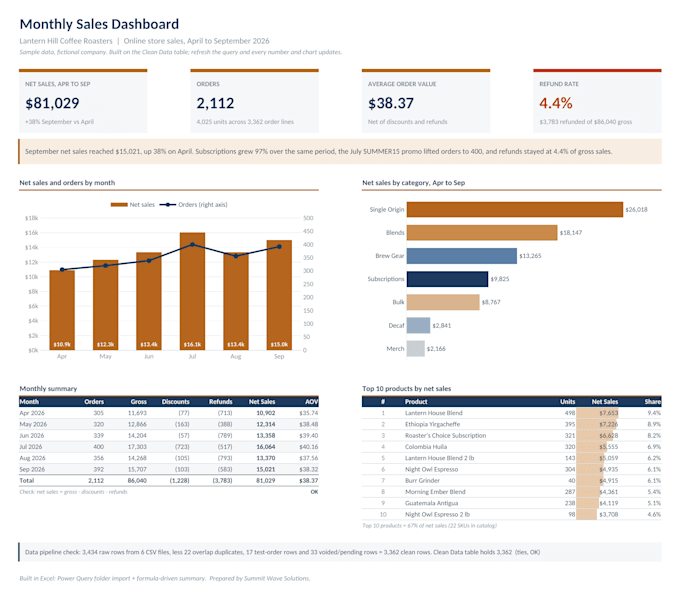Screen dimensions: 680x600
Task: Click the OK check result cell
Action: [x=314, y=492]
